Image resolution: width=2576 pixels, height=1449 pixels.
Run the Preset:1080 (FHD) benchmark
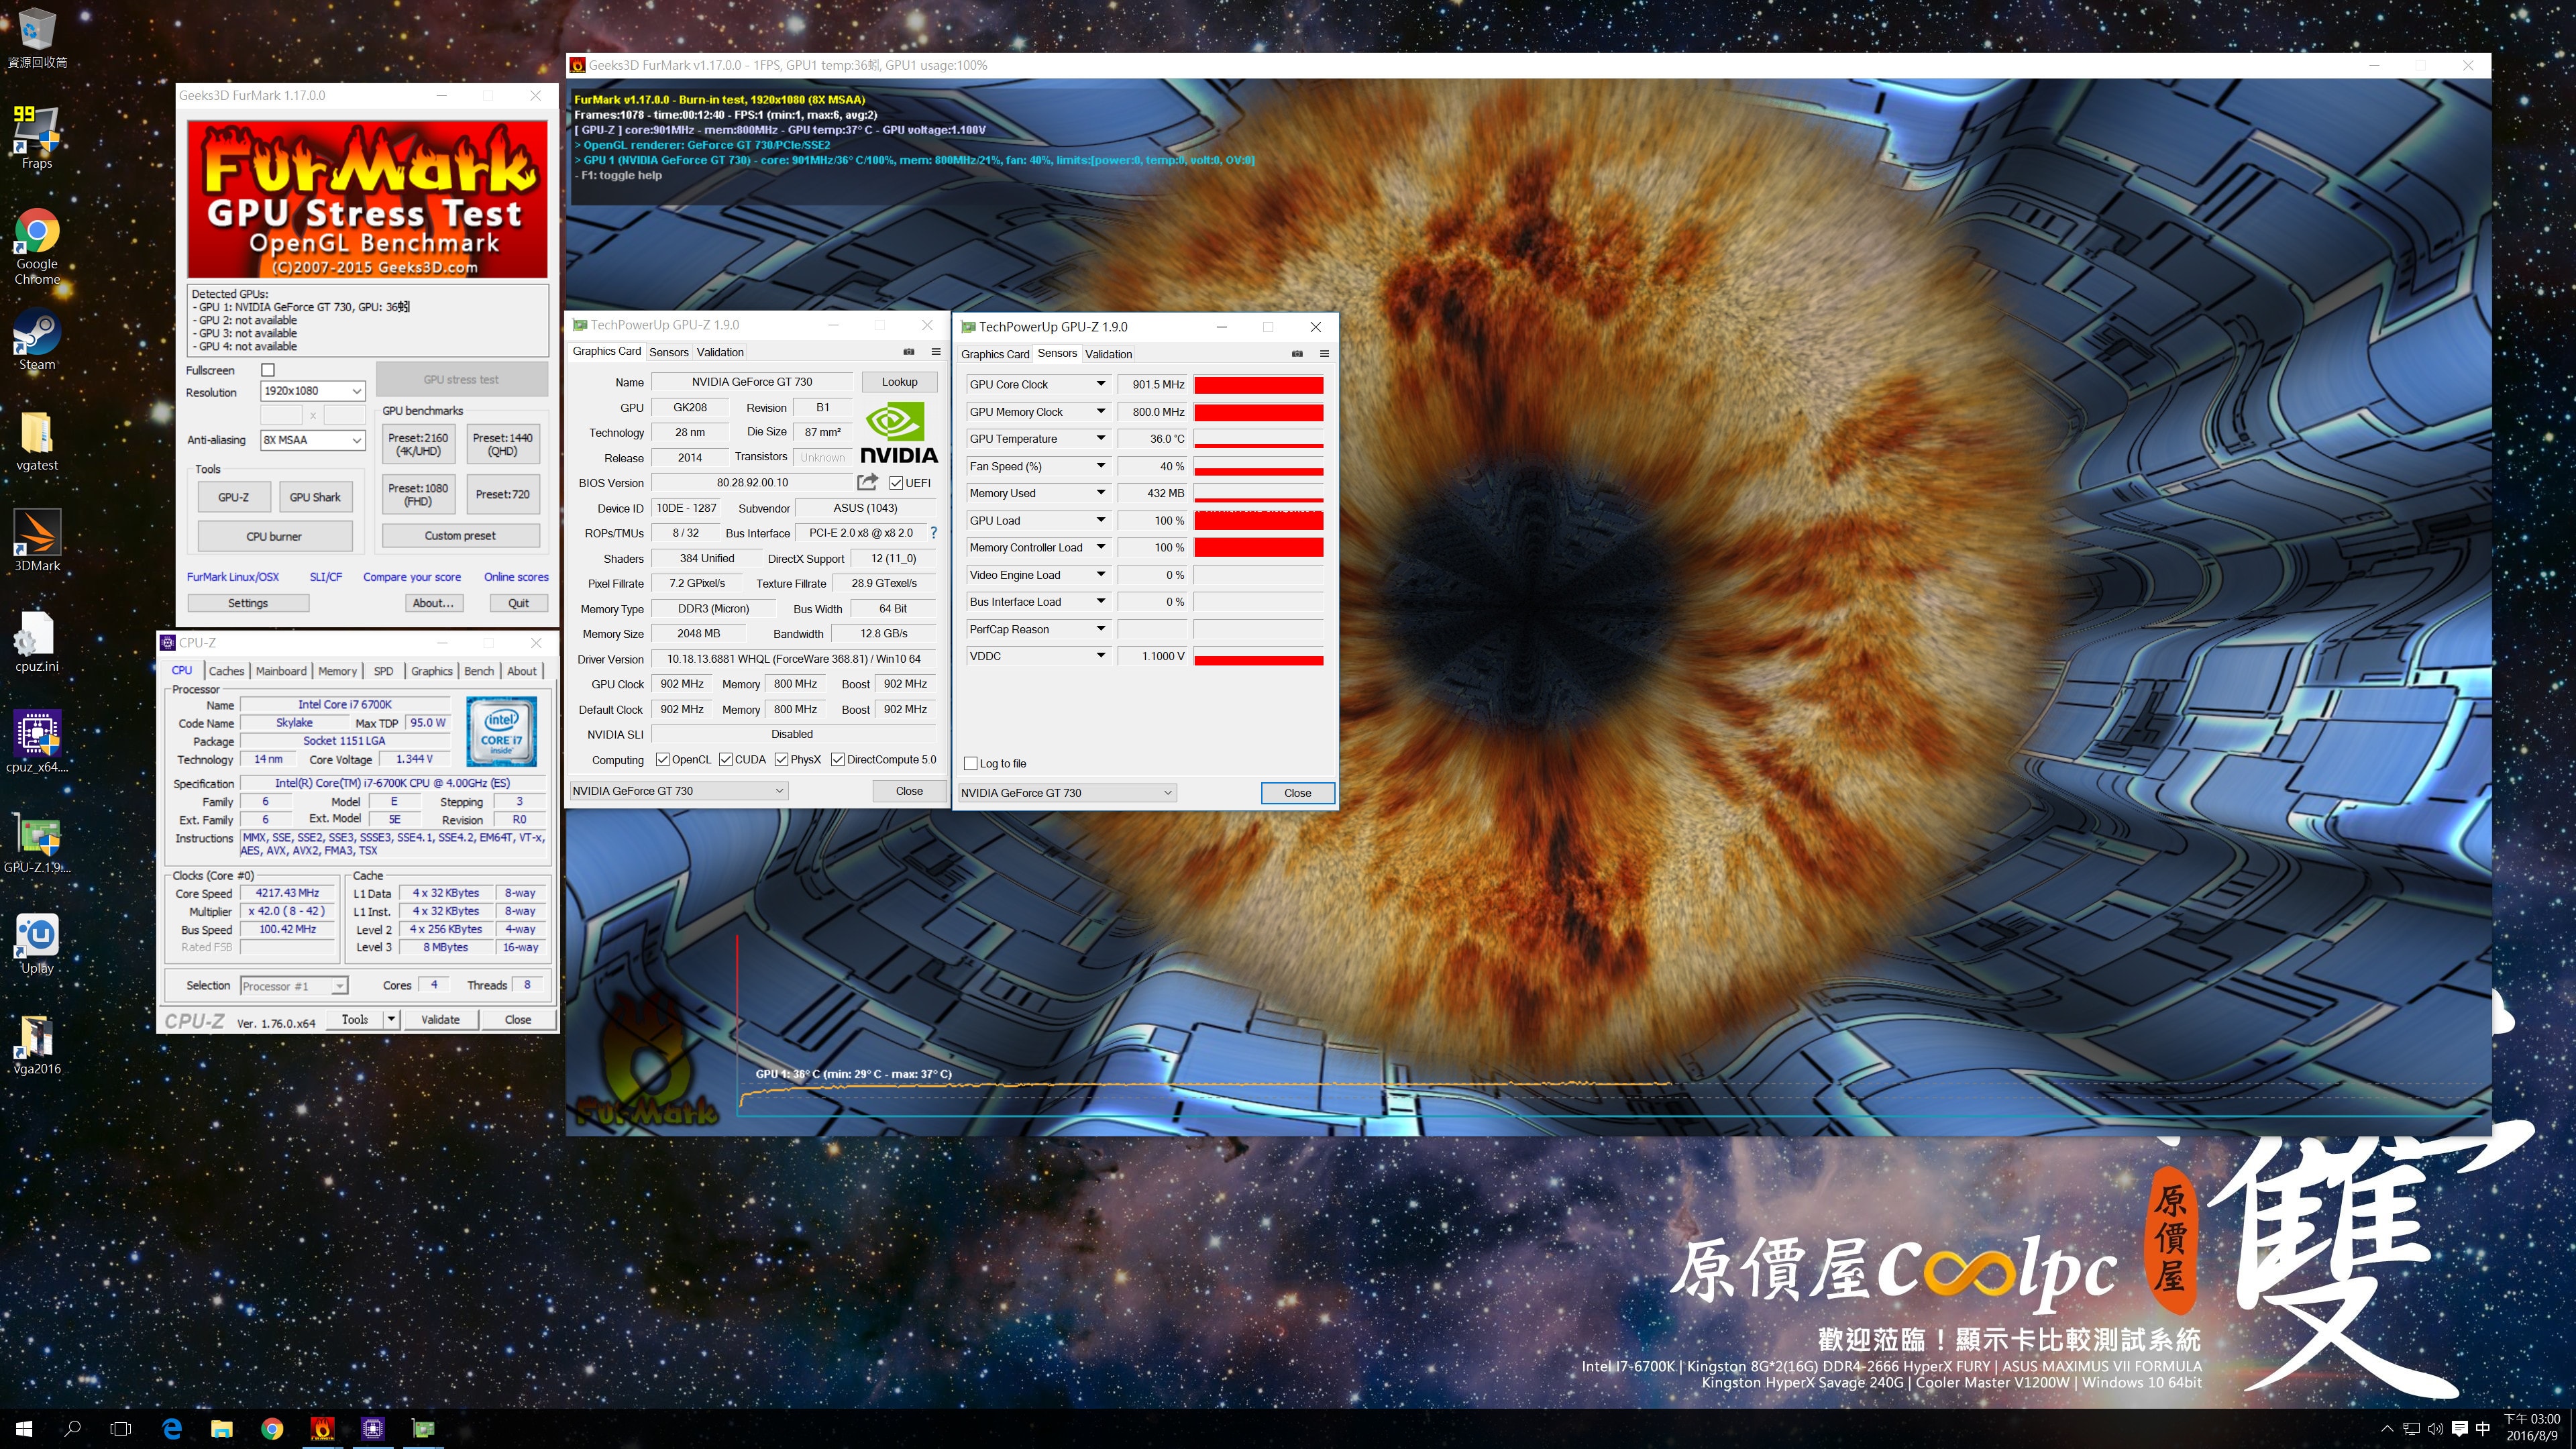pyautogui.click(x=418, y=495)
